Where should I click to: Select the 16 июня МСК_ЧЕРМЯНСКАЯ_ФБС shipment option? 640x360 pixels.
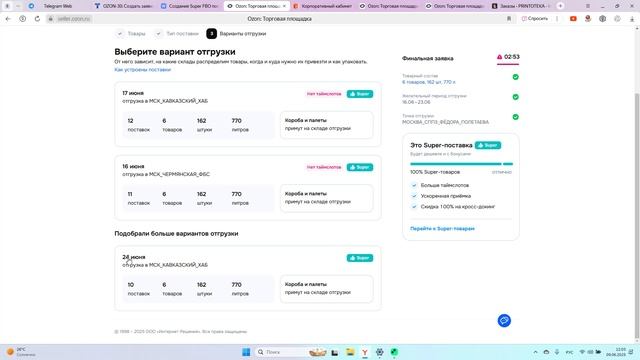coord(247,187)
